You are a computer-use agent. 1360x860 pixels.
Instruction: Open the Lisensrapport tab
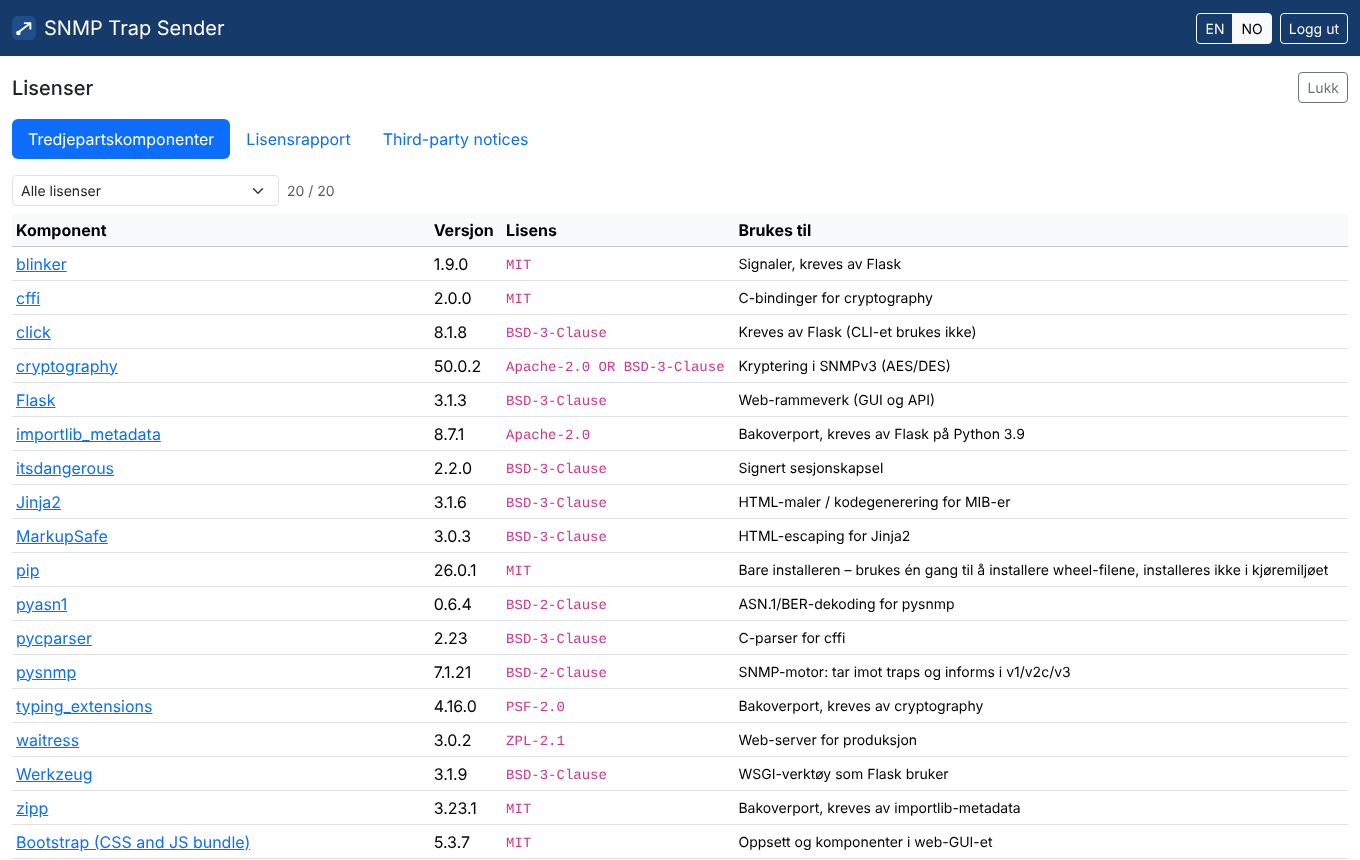click(x=298, y=139)
